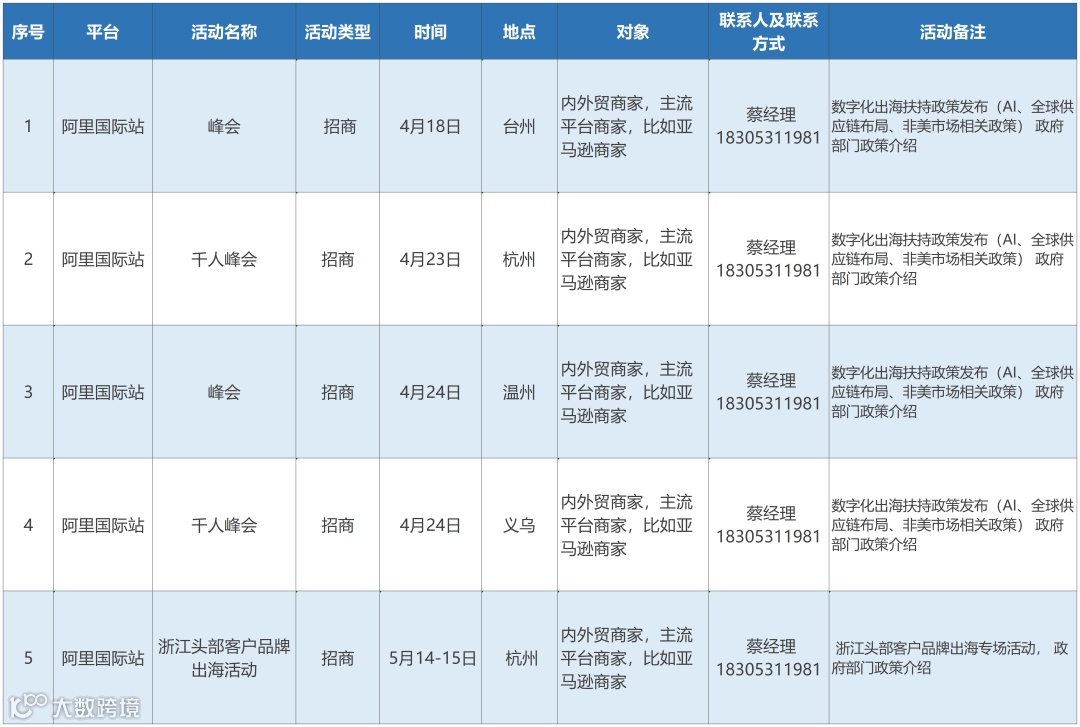Select the 峰会 cell in row 3
The image size is (1080, 727).
[x=224, y=392]
